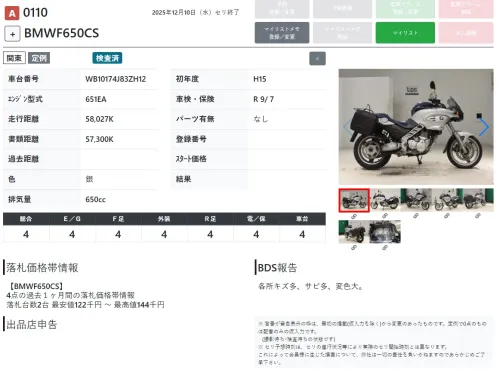
Task: Select the 定例 tag label
Action: click(39, 58)
